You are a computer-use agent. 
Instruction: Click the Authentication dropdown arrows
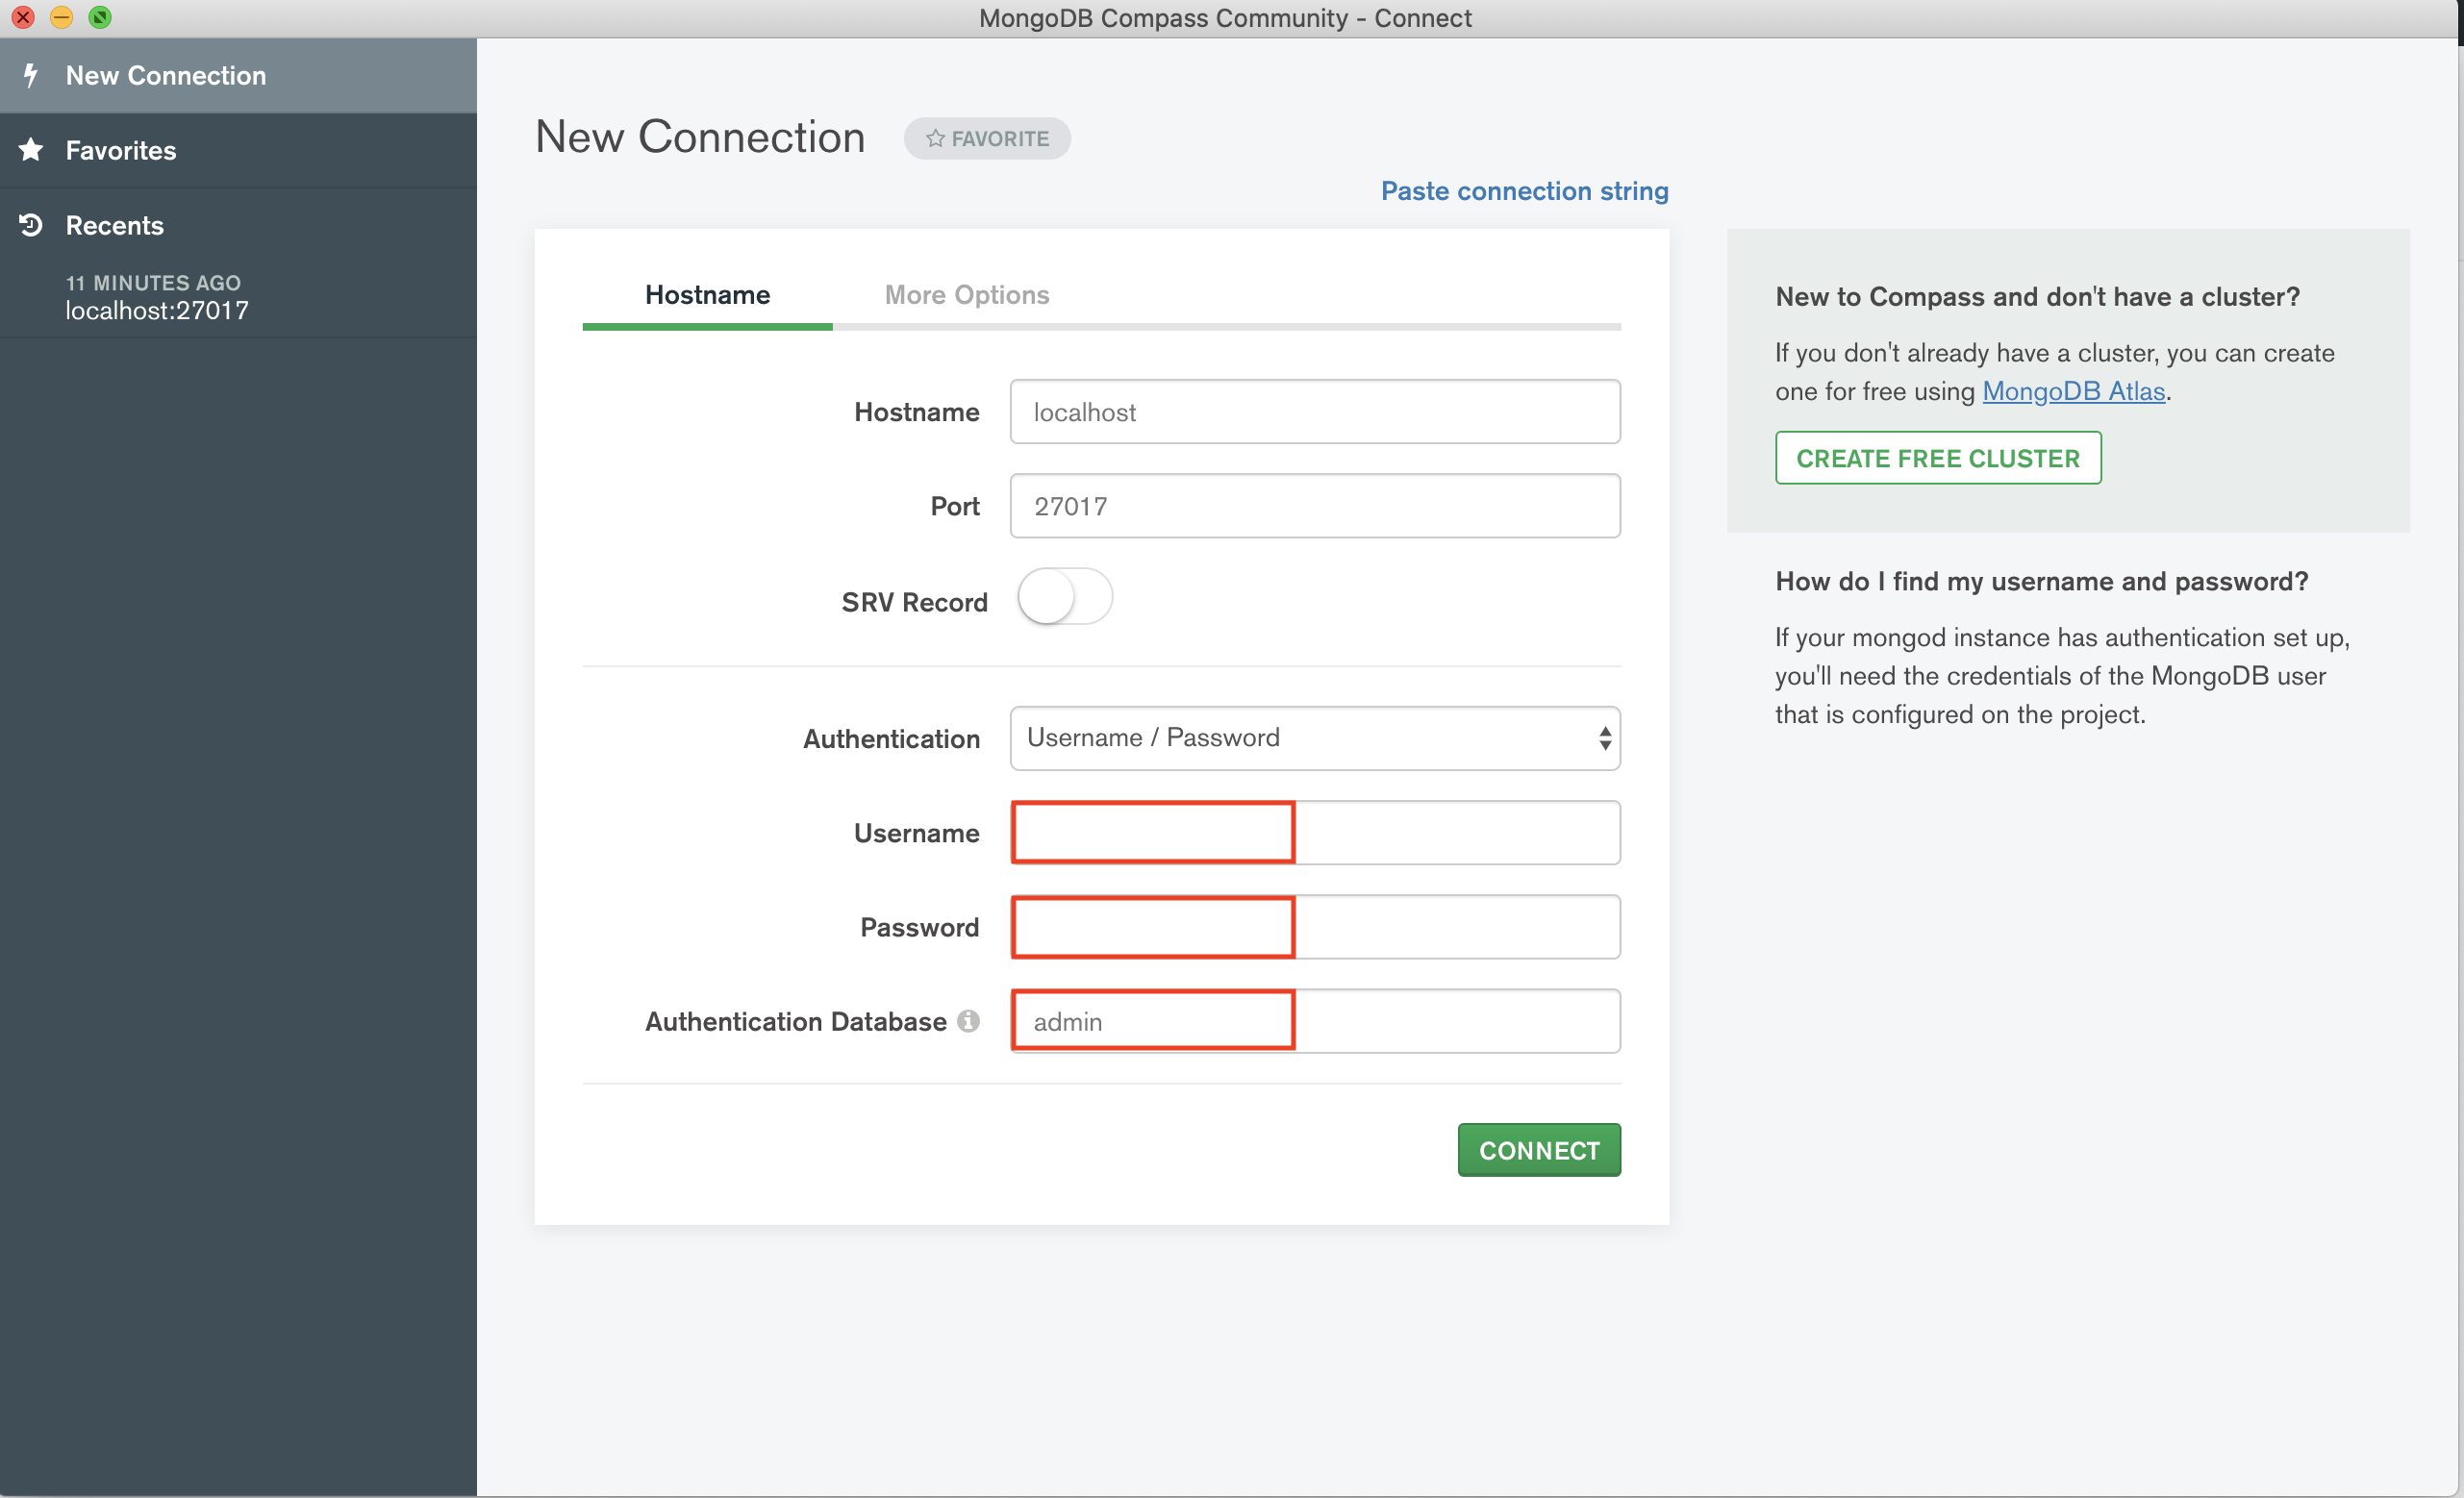[1604, 738]
